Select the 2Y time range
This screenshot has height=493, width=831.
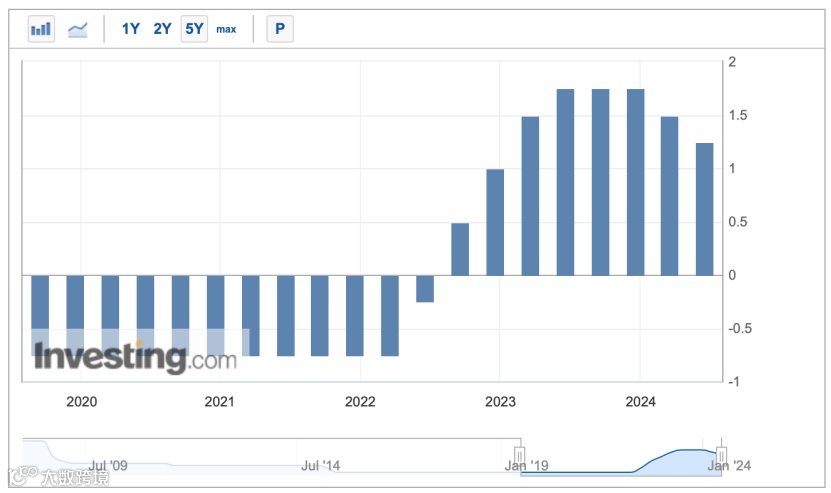pos(162,29)
